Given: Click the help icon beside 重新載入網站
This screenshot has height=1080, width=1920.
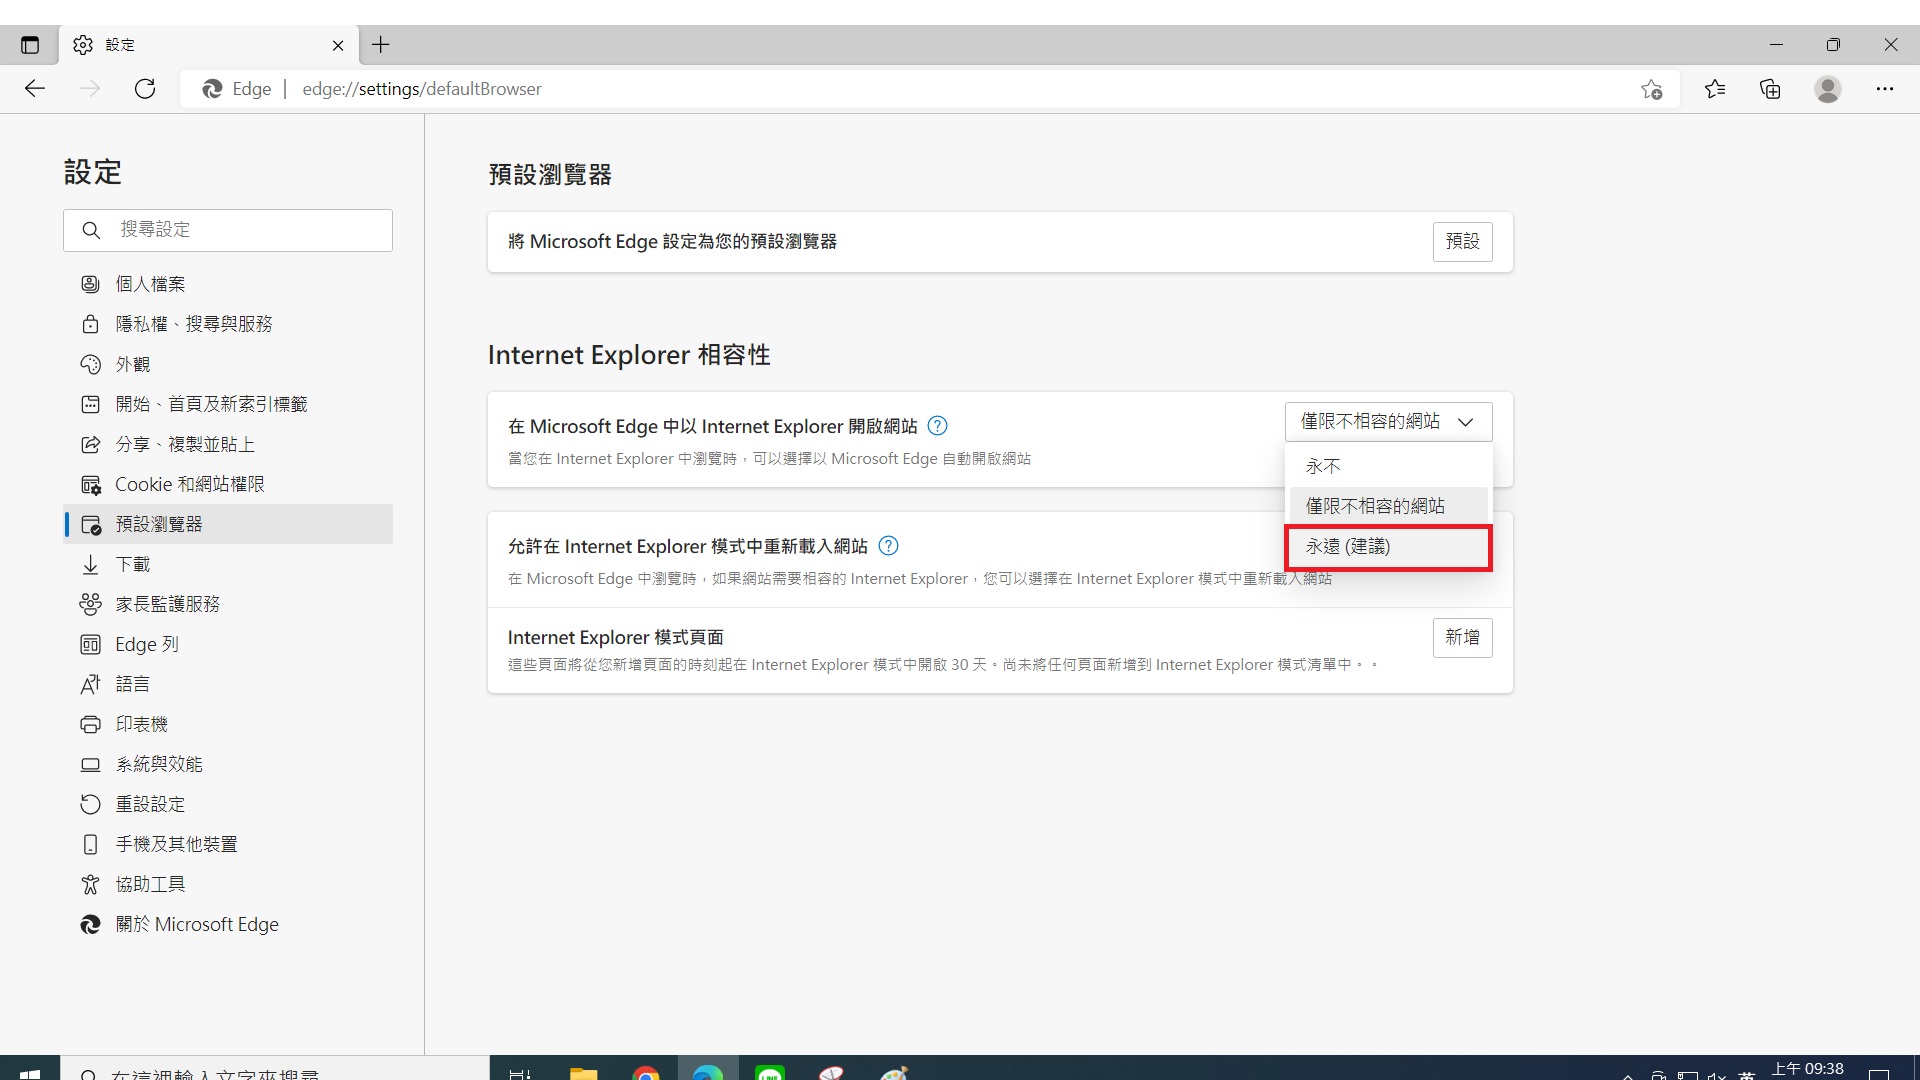Looking at the screenshot, I should coord(888,546).
